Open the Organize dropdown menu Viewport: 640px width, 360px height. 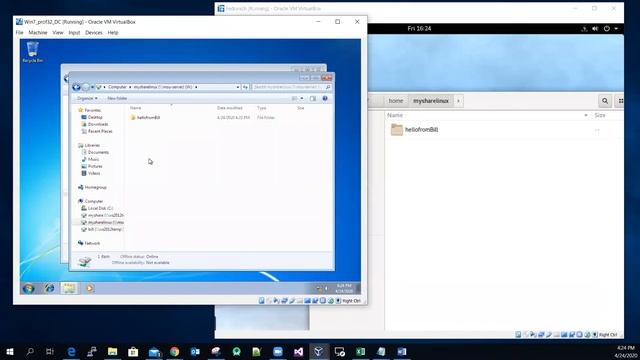tap(87, 98)
